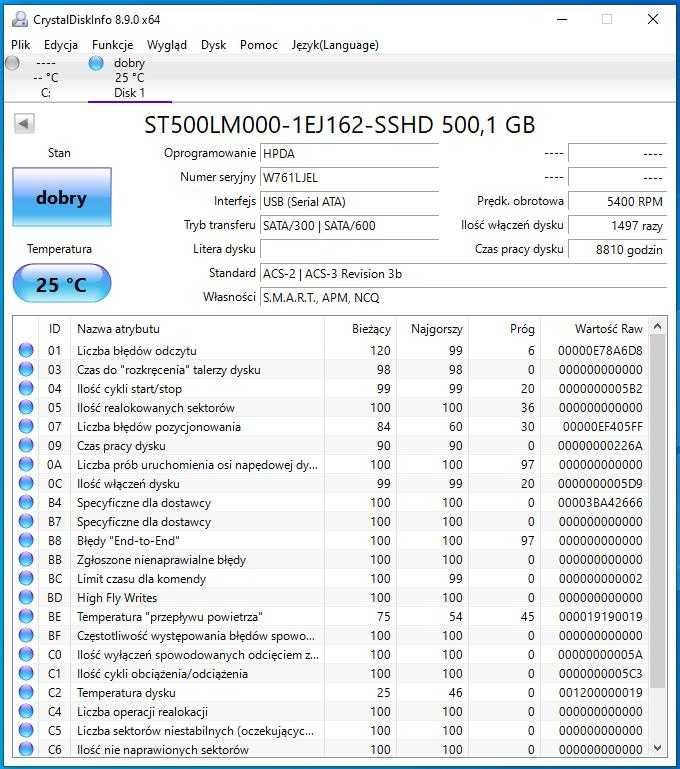
Task: Click status icon for Błędy End-to-End
Action: point(26,540)
